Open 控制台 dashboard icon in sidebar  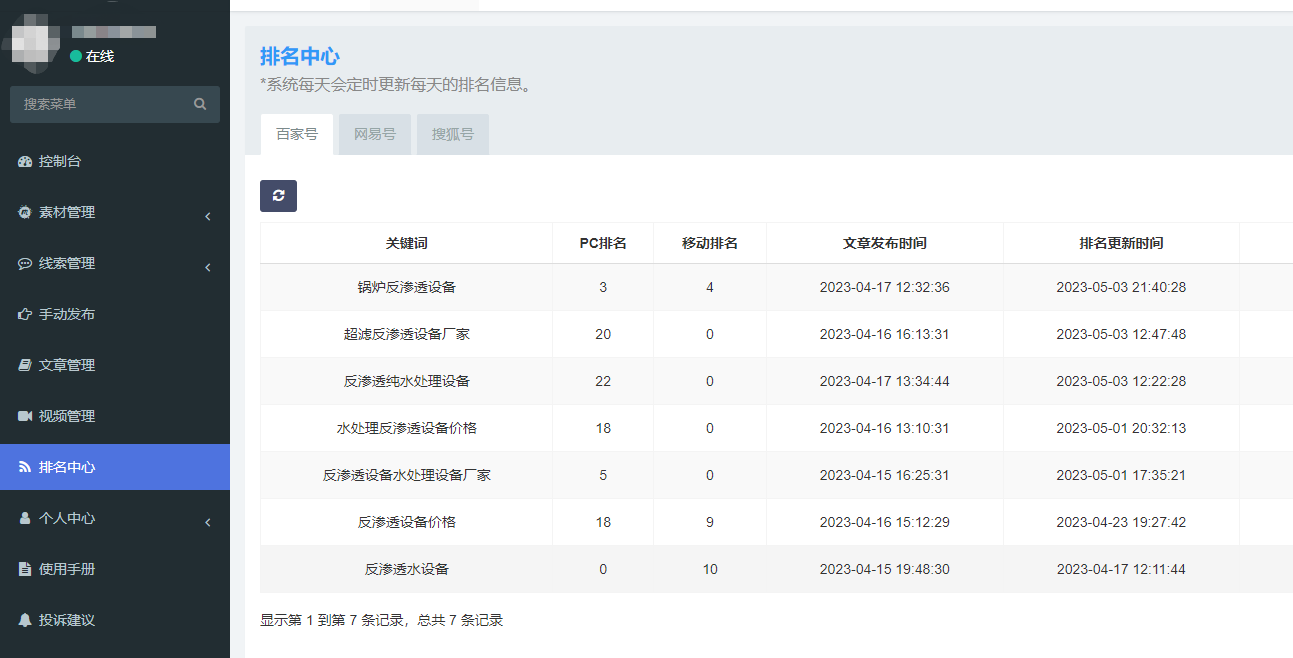(25, 162)
